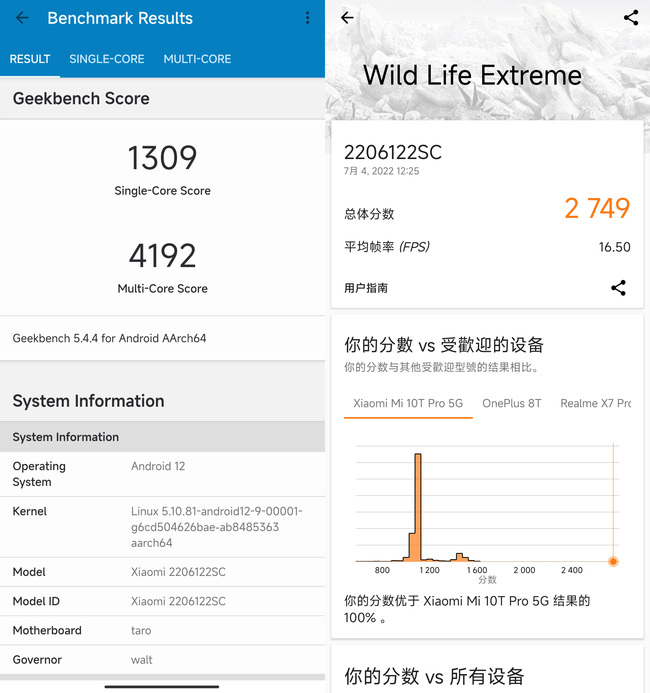Tap the date 7月 4, 2022 12:25
This screenshot has height=693, width=650.
click(381, 171)
